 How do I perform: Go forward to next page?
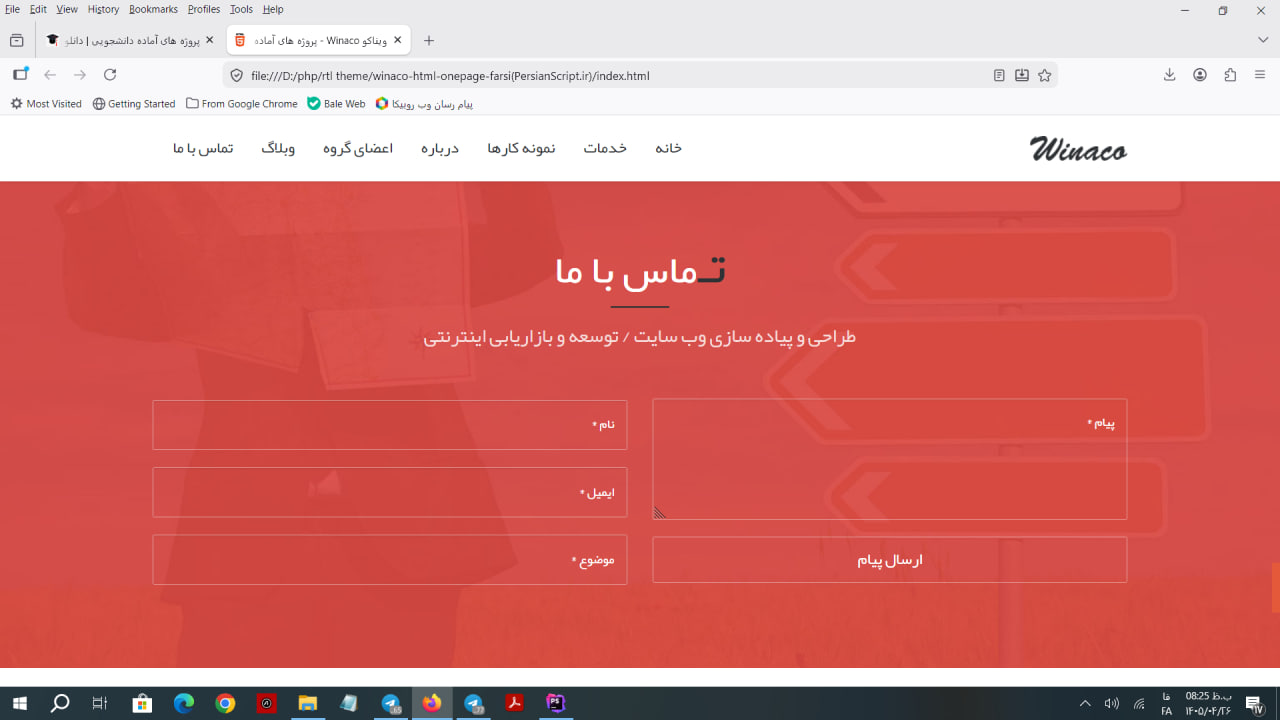(x=80, y=75)
